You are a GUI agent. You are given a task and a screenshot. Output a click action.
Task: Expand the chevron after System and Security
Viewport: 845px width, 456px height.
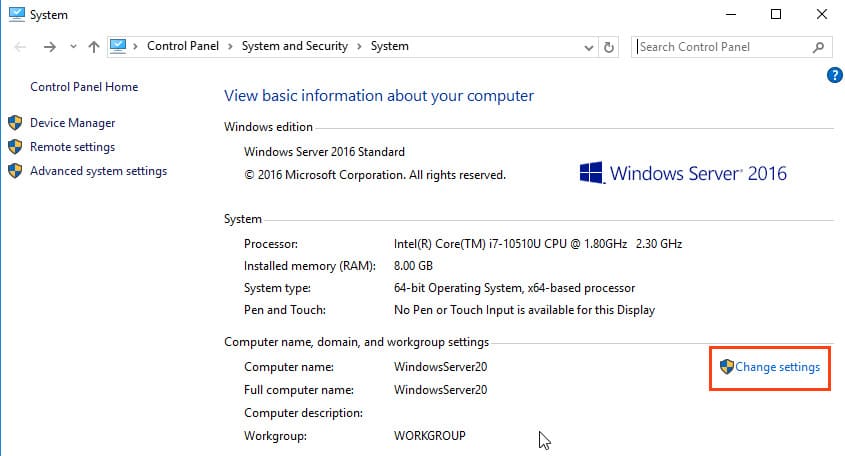click(360, 46)
